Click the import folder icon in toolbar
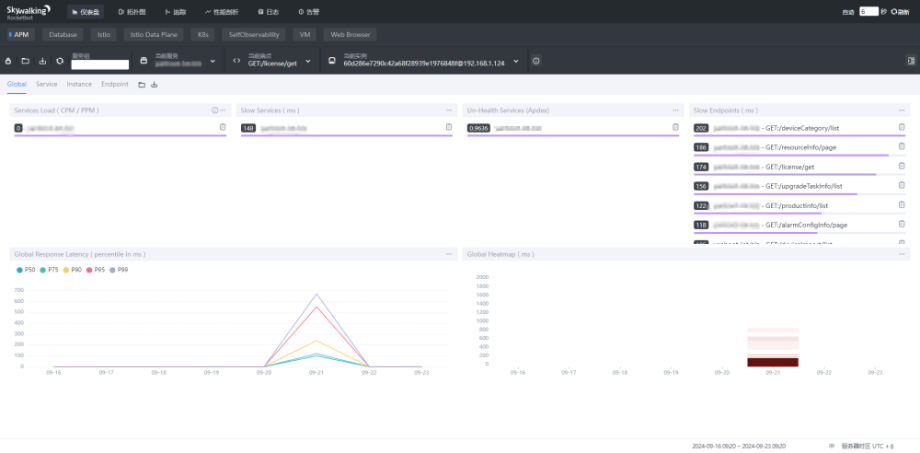The height and width of the screenshot is (453, 920). [25, 61]
